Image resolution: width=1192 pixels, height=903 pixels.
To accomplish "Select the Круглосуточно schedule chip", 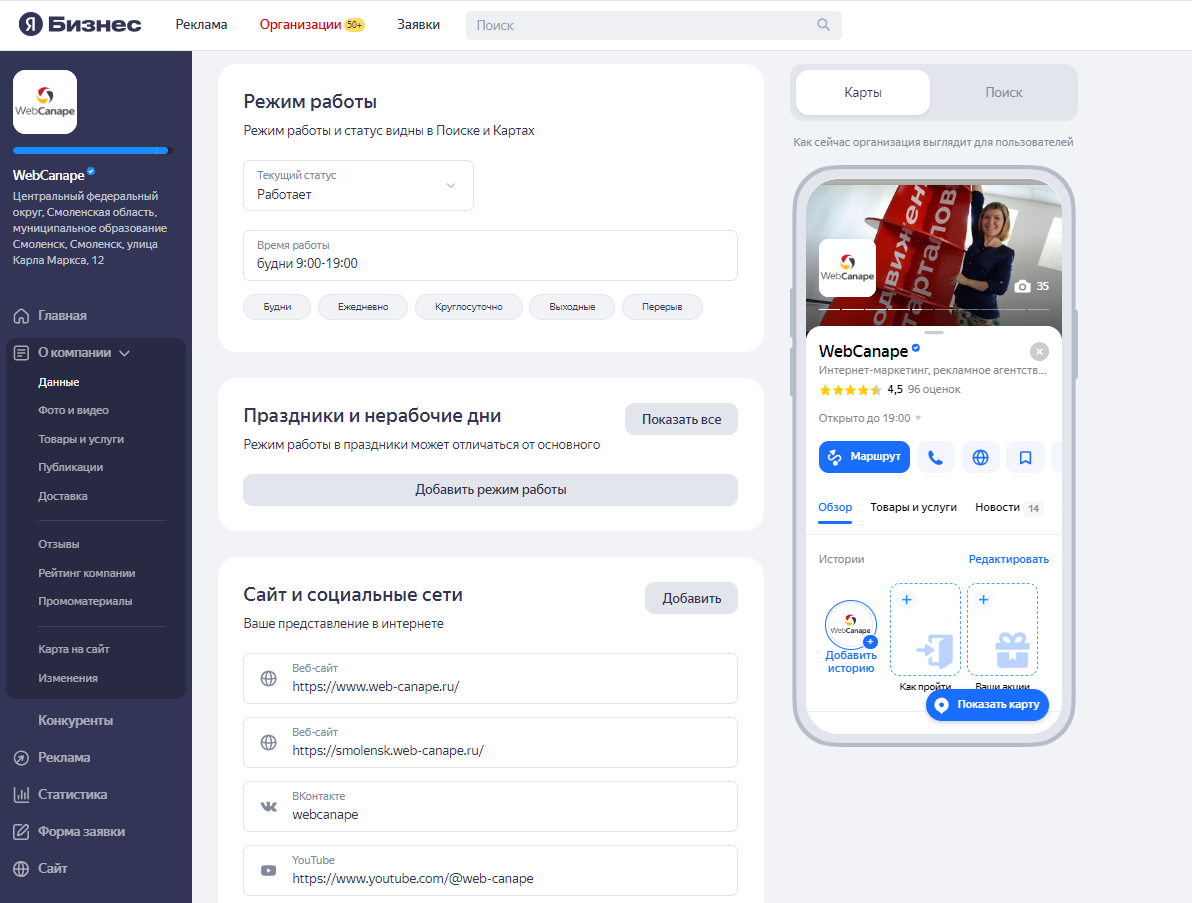I will pos(468,307).
